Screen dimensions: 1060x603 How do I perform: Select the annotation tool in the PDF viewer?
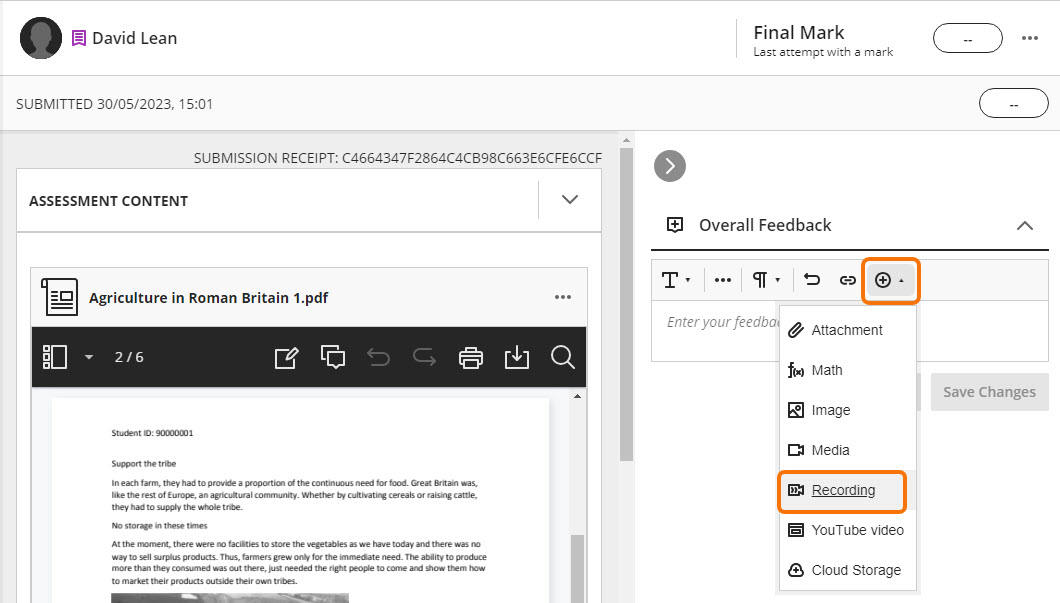(287, 356)
